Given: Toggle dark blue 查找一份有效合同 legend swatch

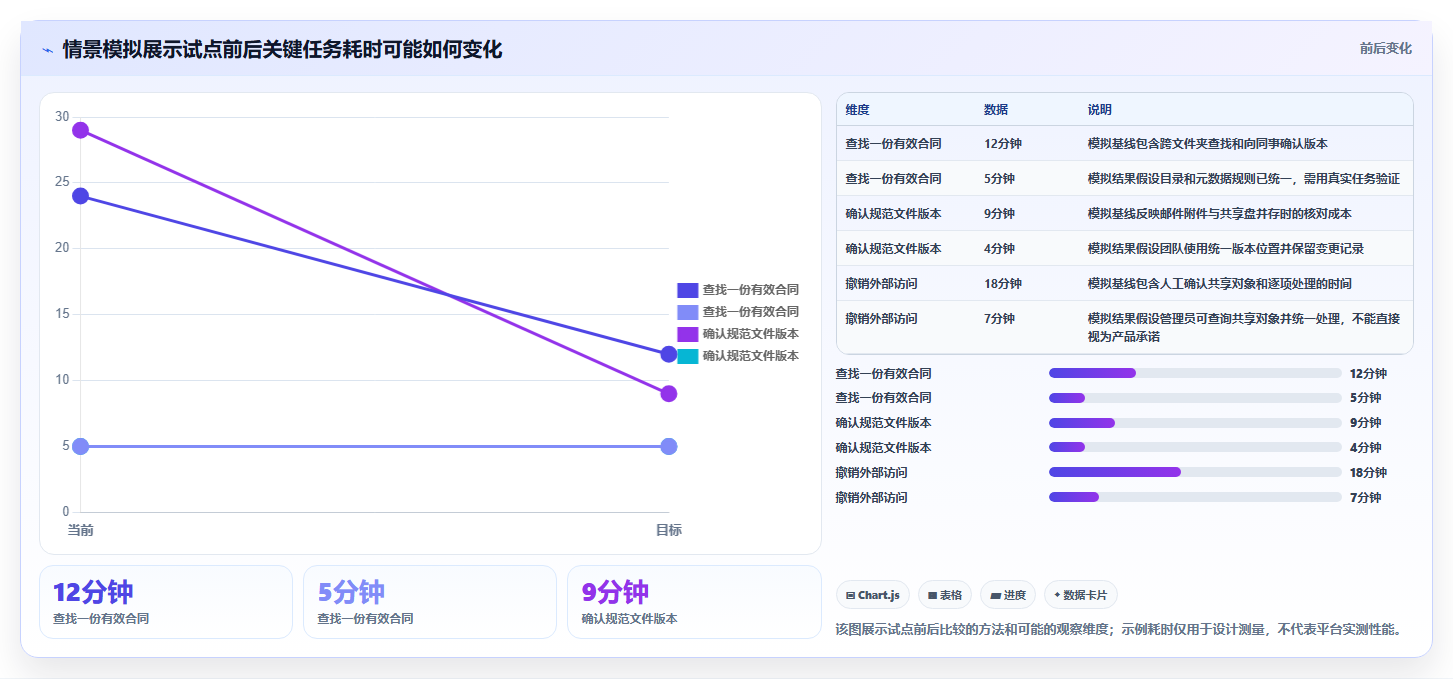Looking at the screenshot, I should 687,290.
